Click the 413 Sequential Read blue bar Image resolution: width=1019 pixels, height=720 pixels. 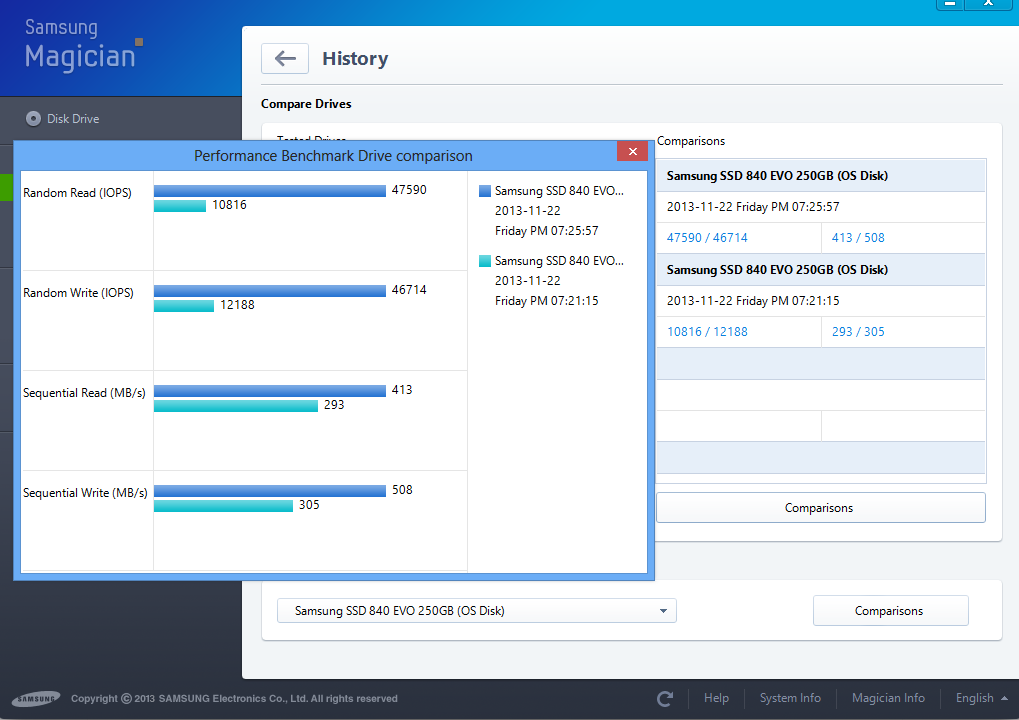point(270,391)
